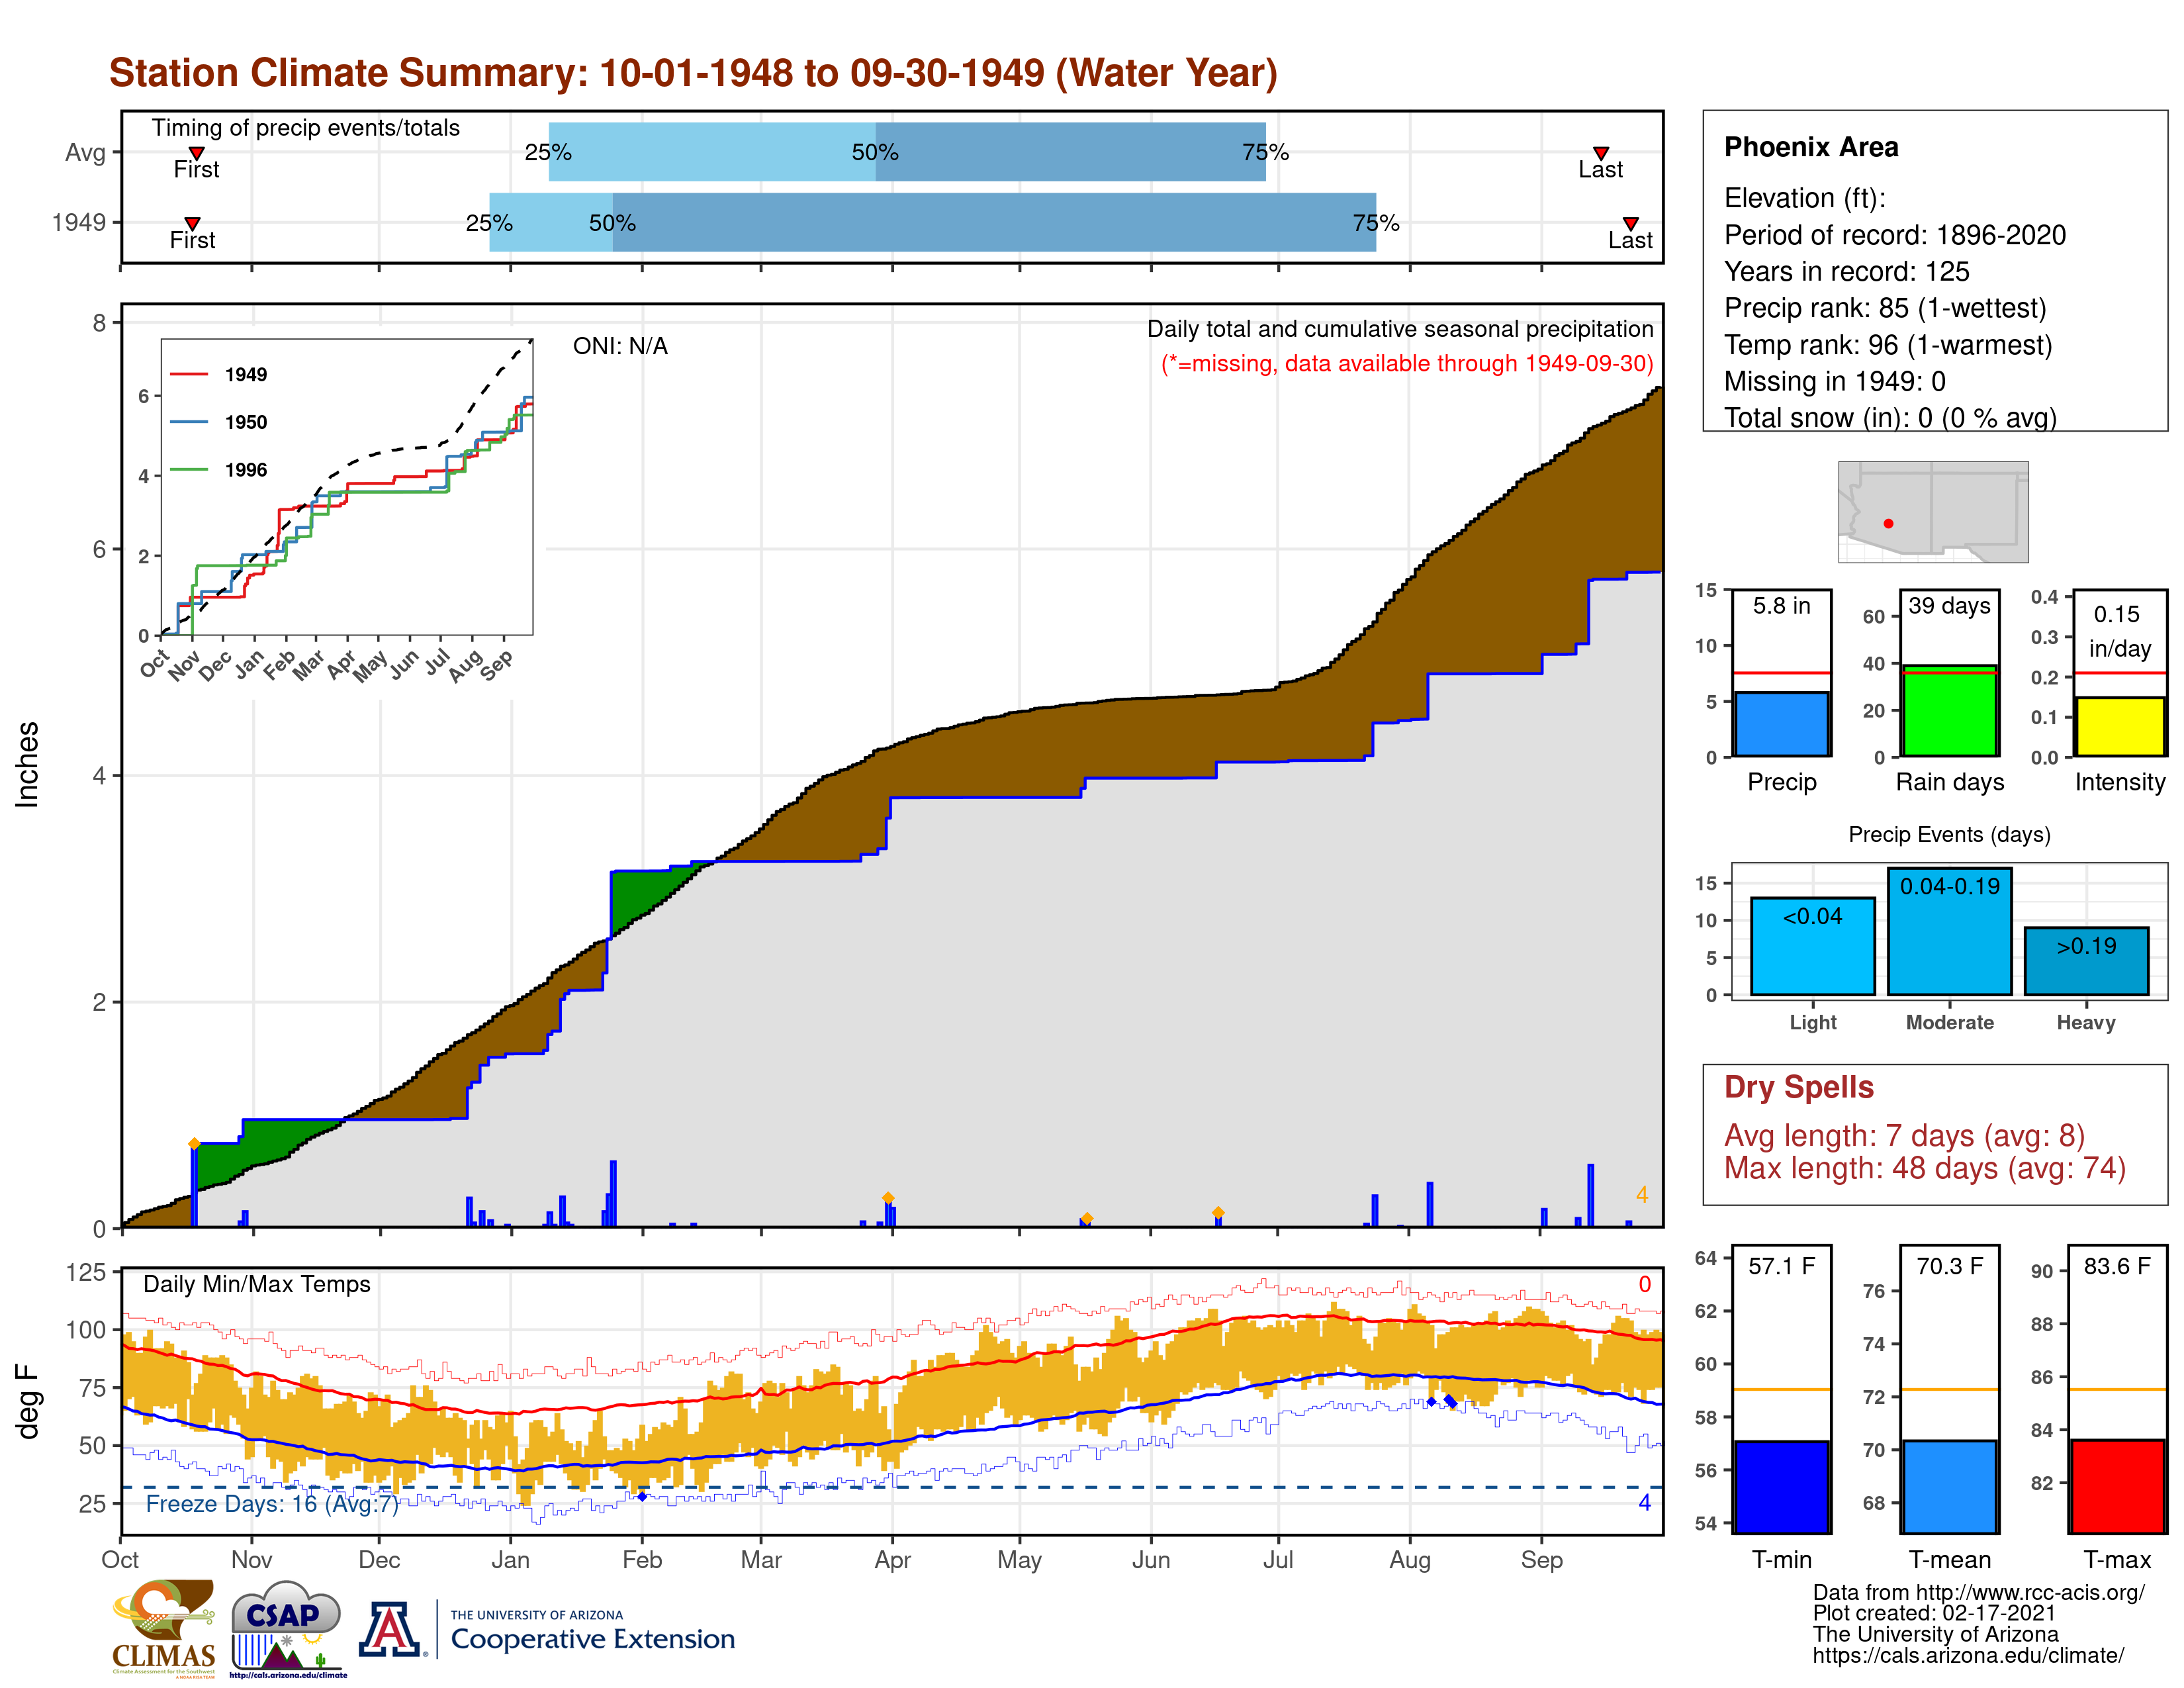
Task: Click the 'Temp rank: 96 (1-warmest)' line
Action: point(1888,345)
